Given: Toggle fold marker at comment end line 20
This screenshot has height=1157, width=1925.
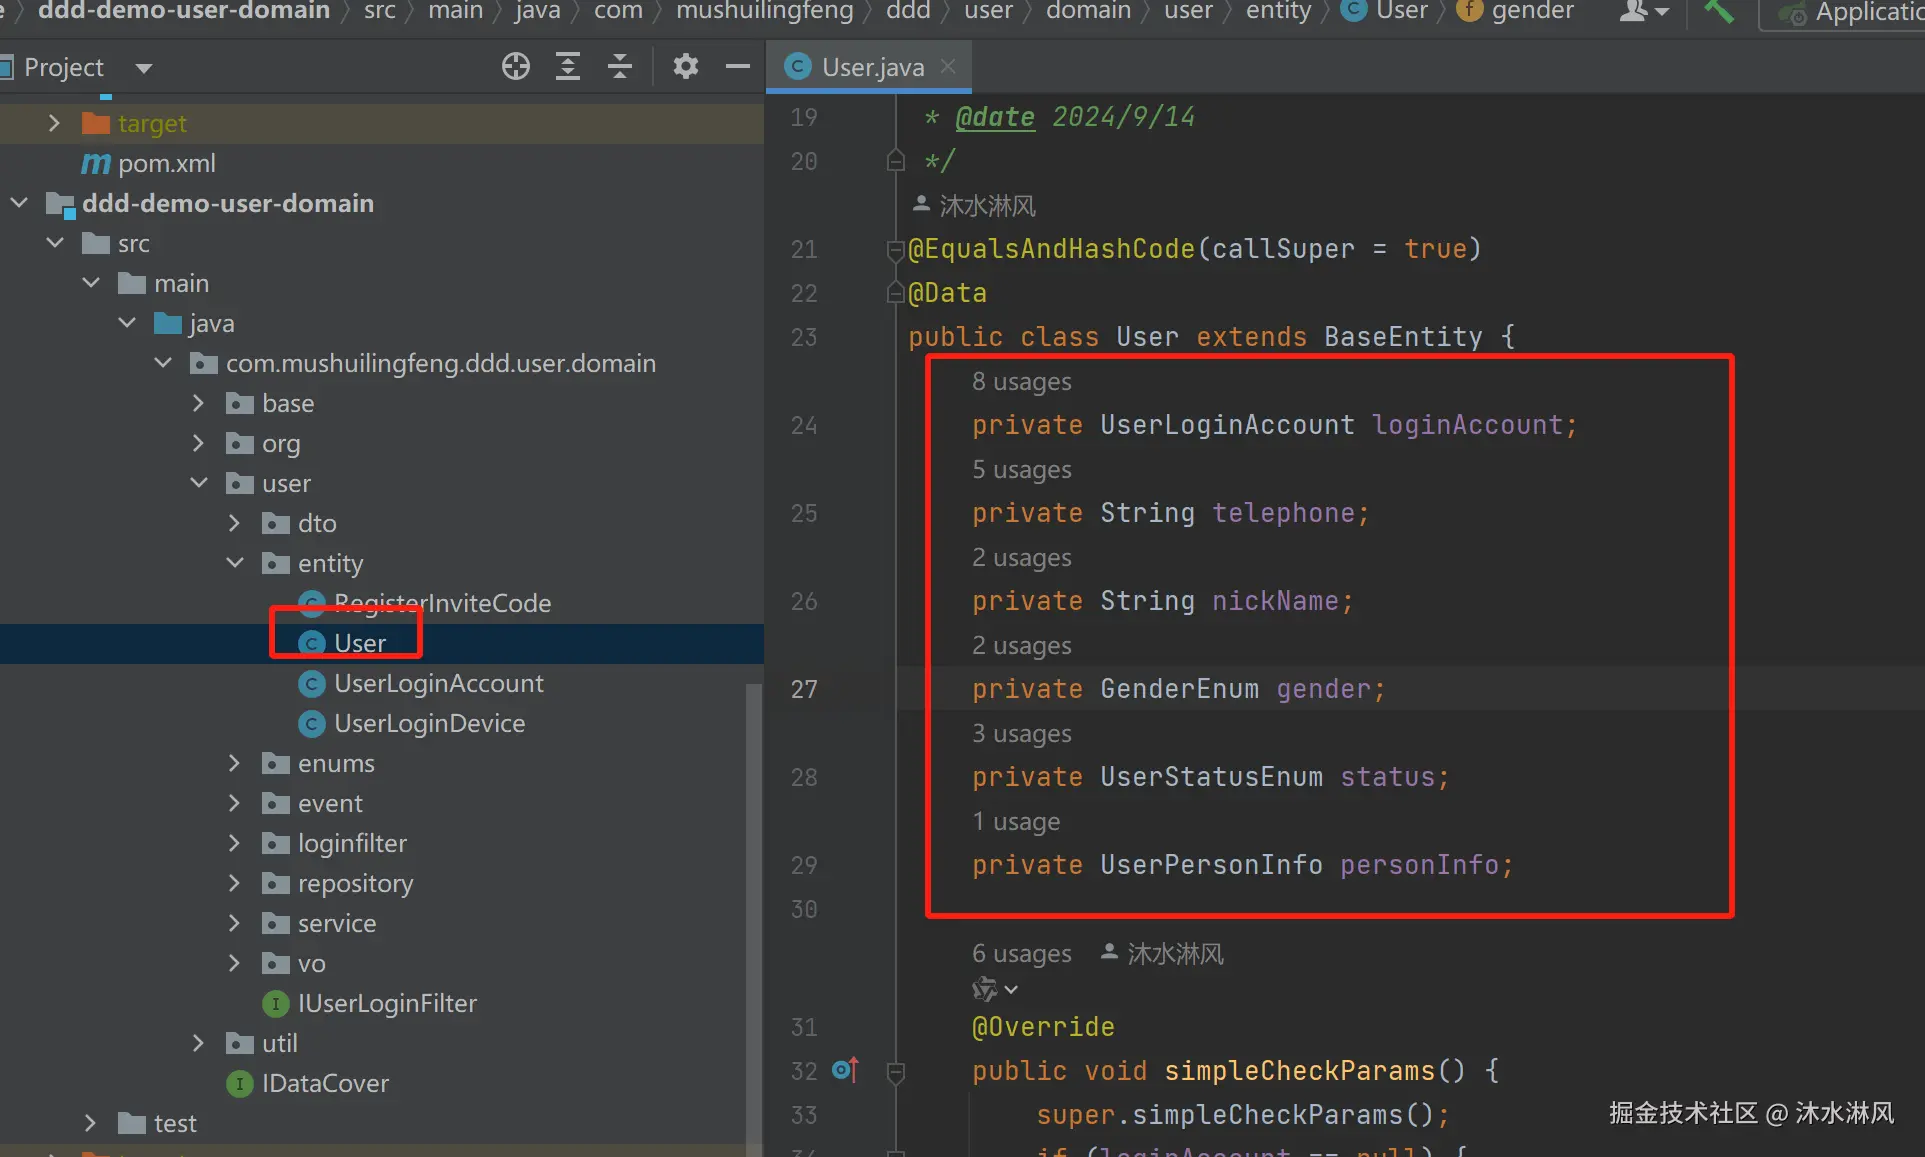Looking at the screenshot, I should click(896, 161).
